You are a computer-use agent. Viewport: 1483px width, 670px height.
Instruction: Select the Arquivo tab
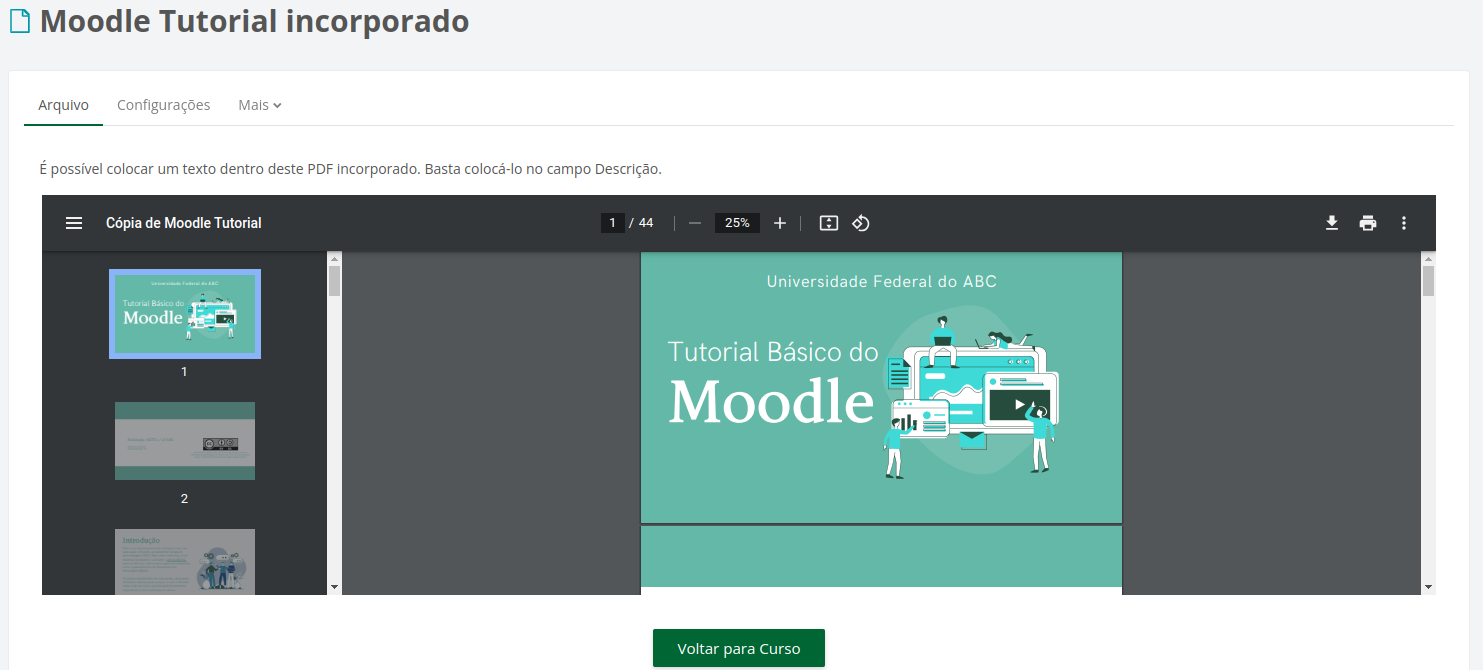[x=62, y=104]
